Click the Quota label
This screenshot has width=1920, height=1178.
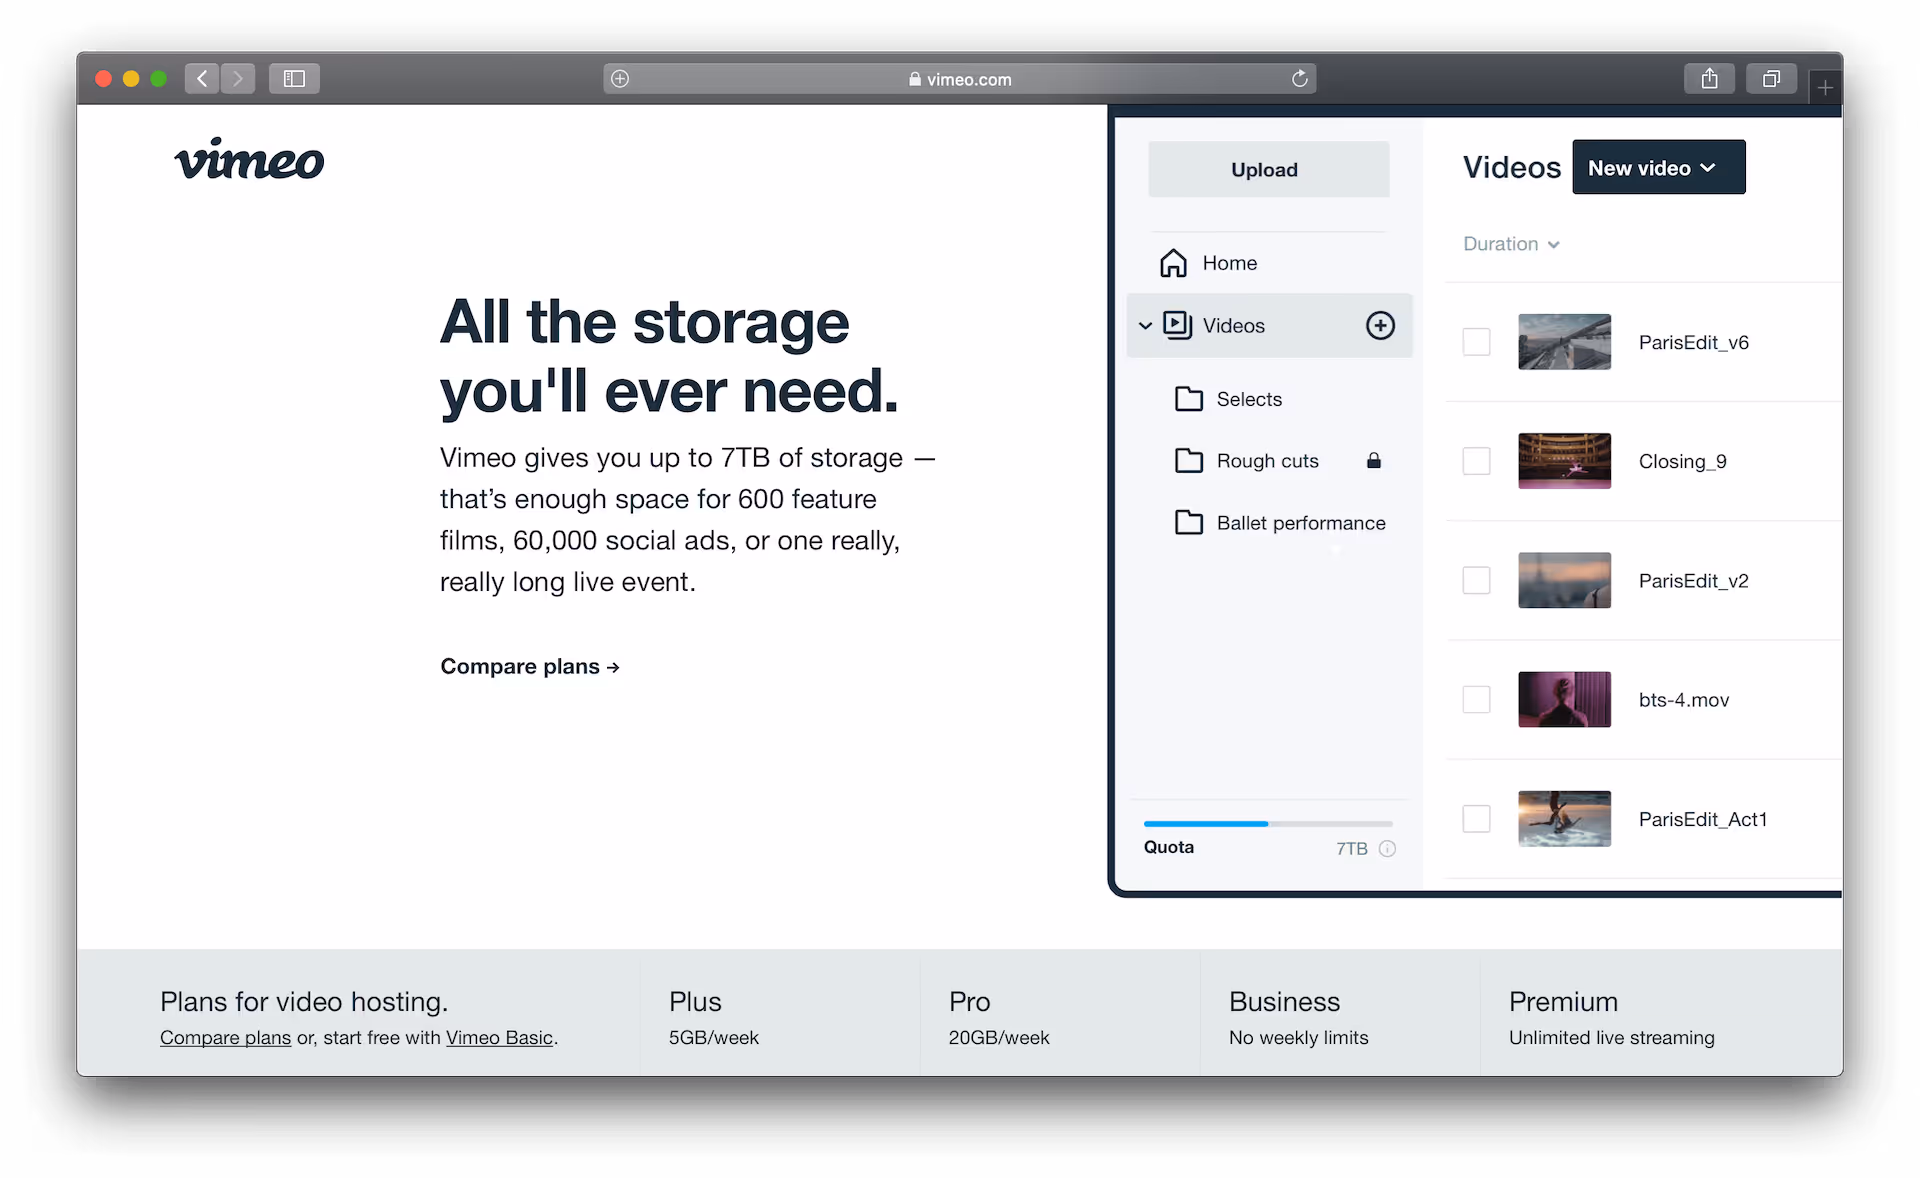[x=1169, y=847]
